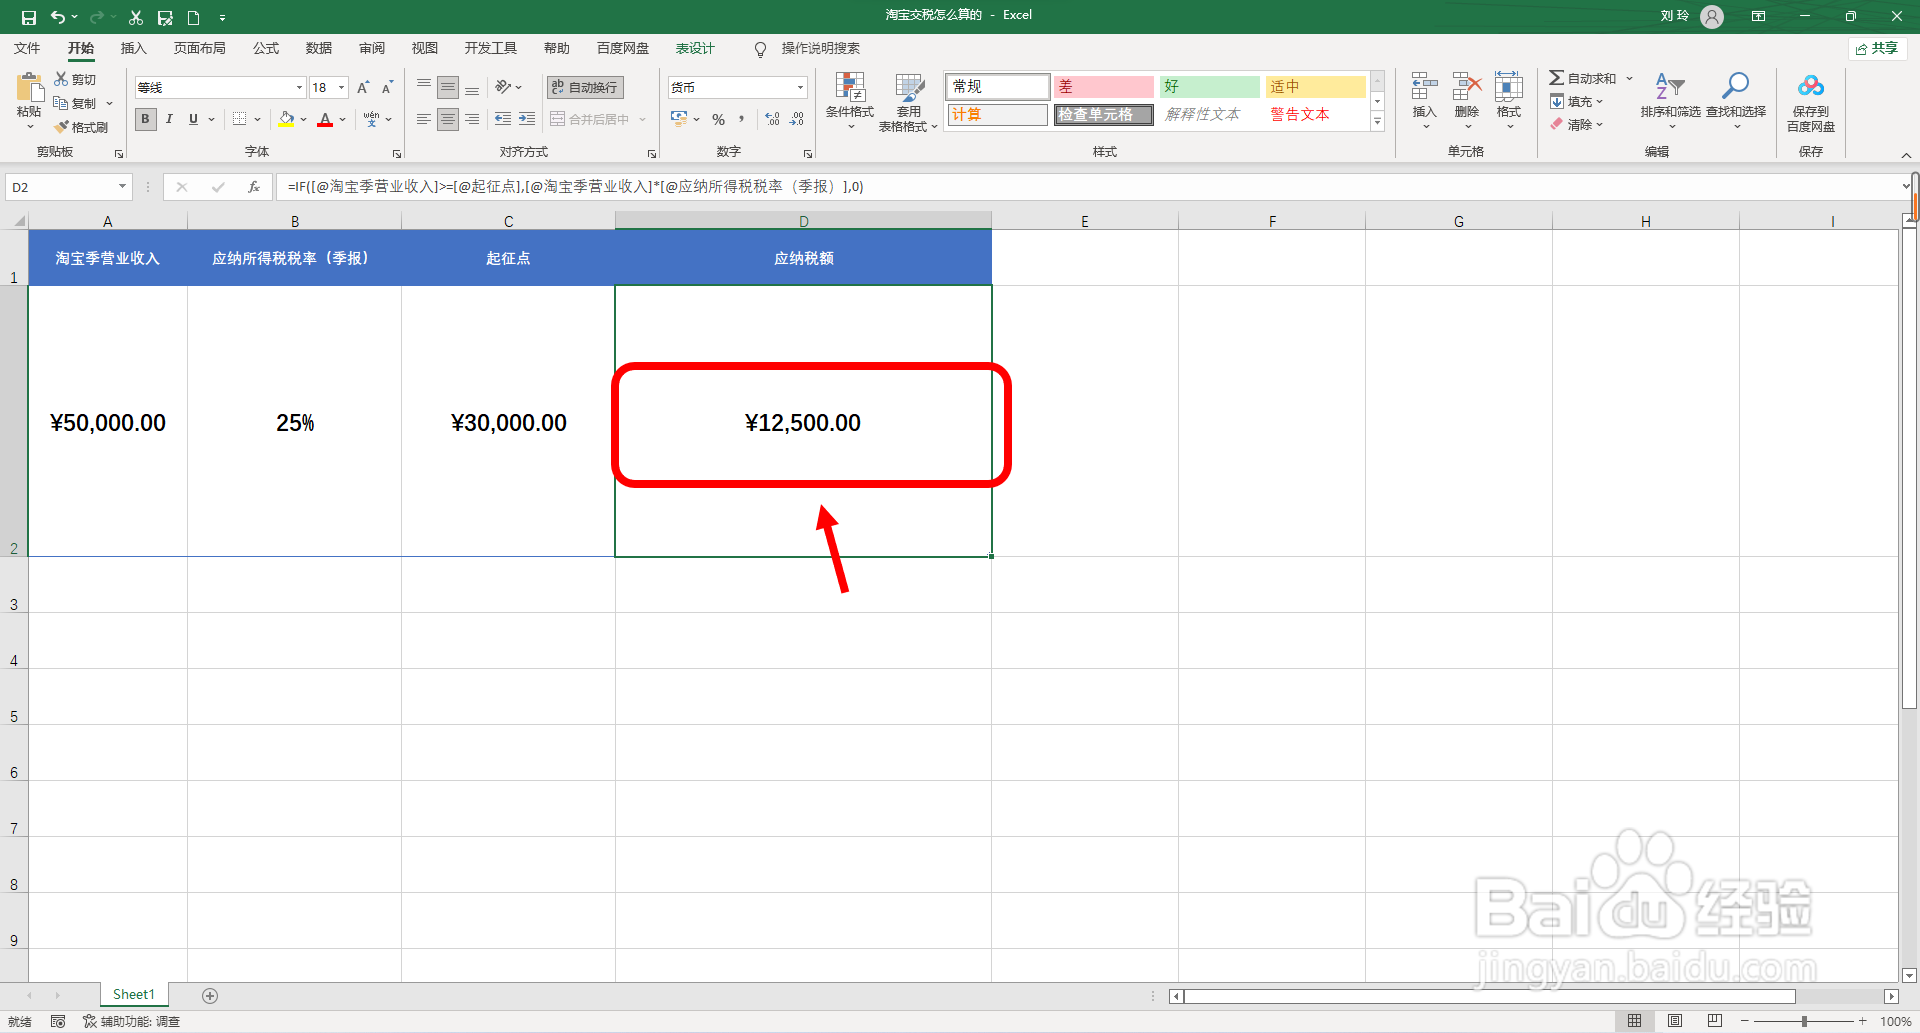Open the number format 货币 dropdown
1920x1033 pixels.
800,88
